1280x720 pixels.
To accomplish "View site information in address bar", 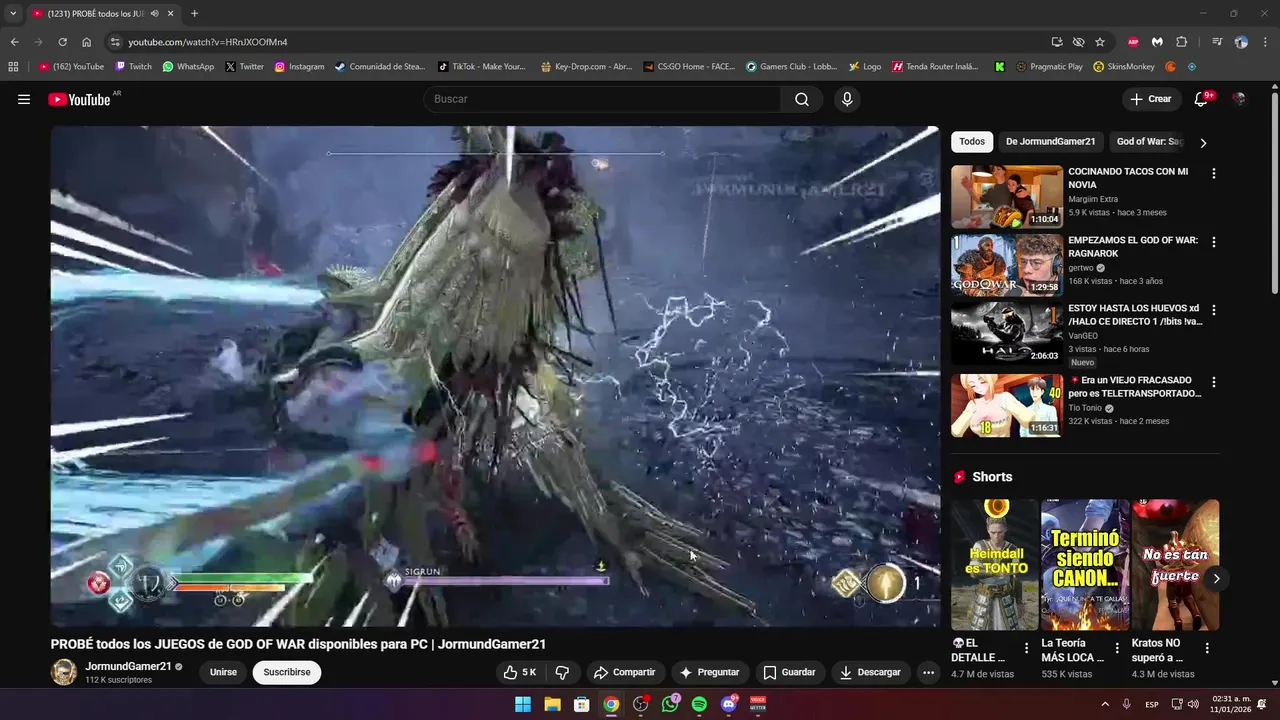I will [x=115, y=42].
